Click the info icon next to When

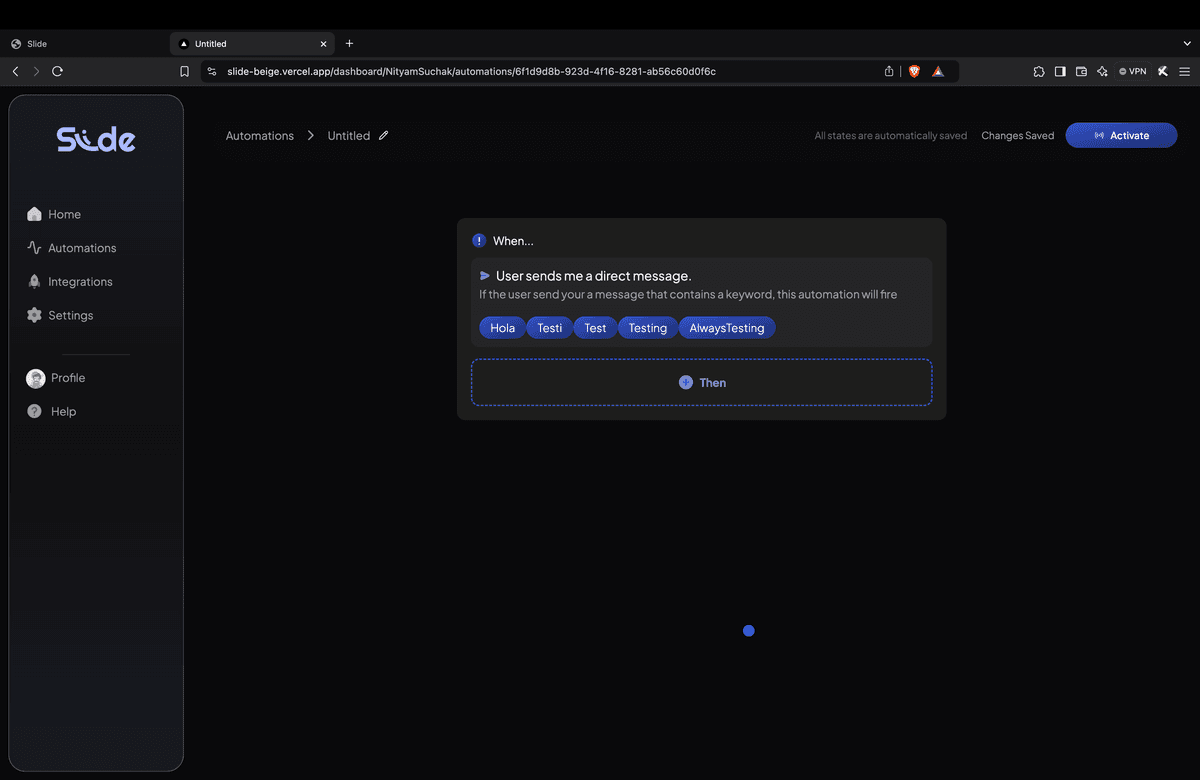(478, 240)
